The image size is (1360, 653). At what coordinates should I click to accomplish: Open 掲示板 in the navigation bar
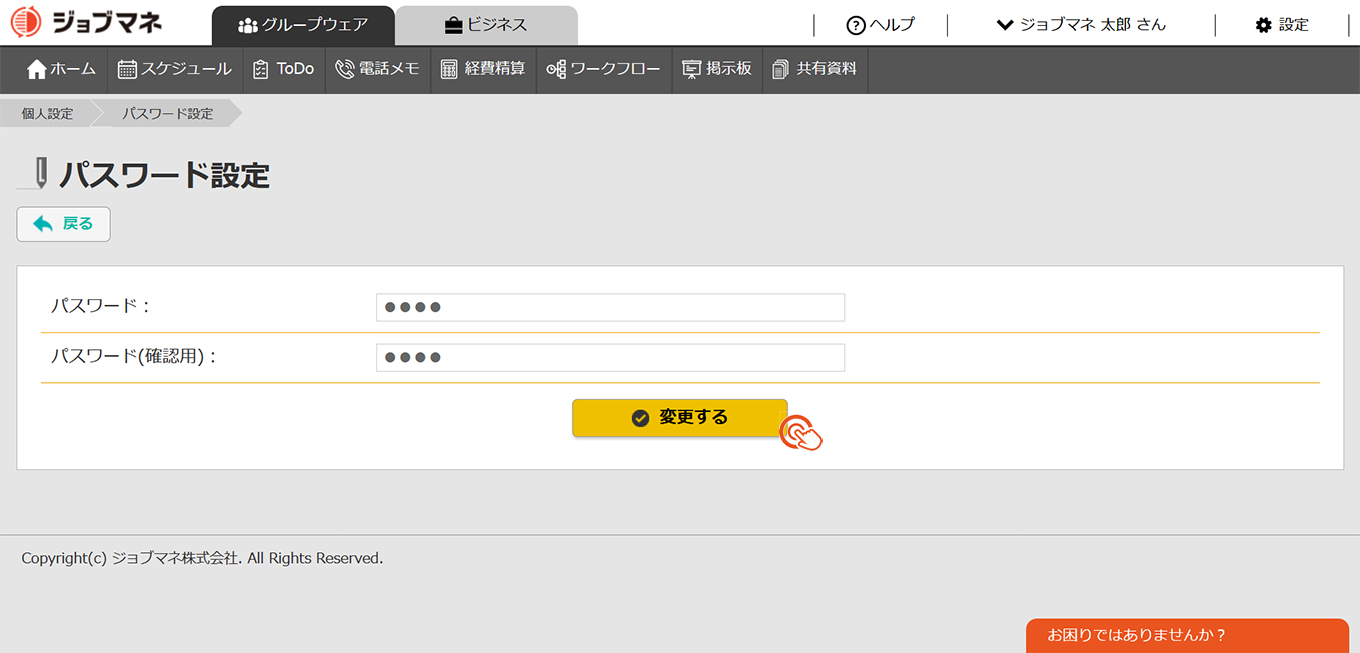click(717, 69)
